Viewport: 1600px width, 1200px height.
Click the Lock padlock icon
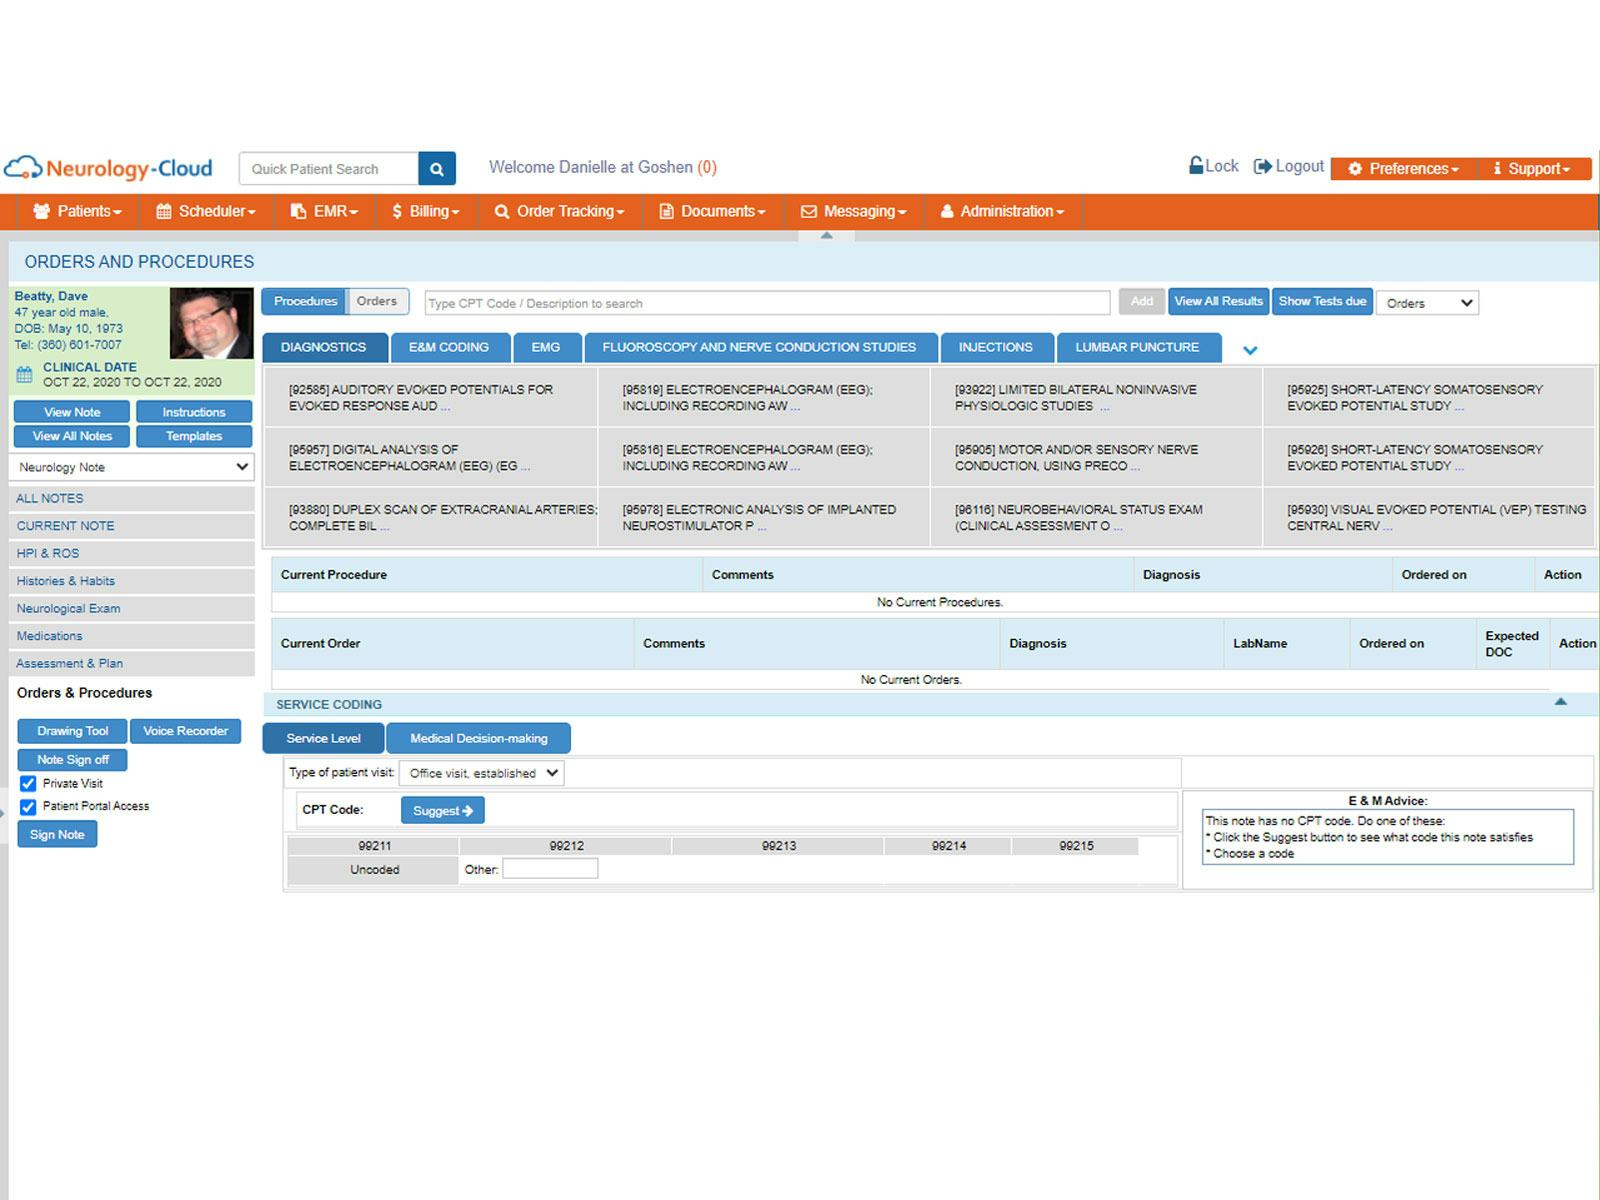(x=1196, y=166)
